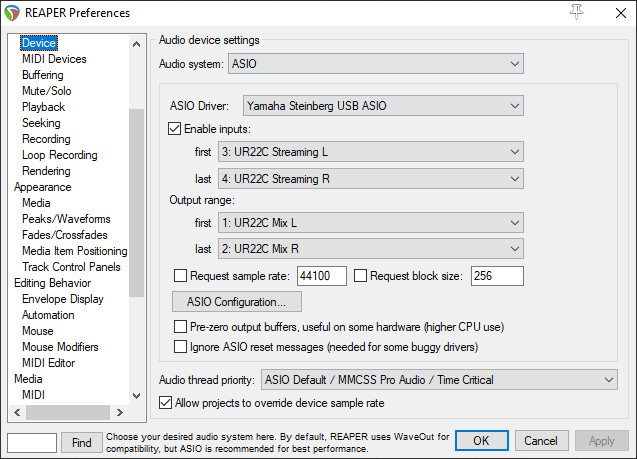This screenshot has height=459, width=637.
Task: Open Automation preferences page
Action: (48, 315)
